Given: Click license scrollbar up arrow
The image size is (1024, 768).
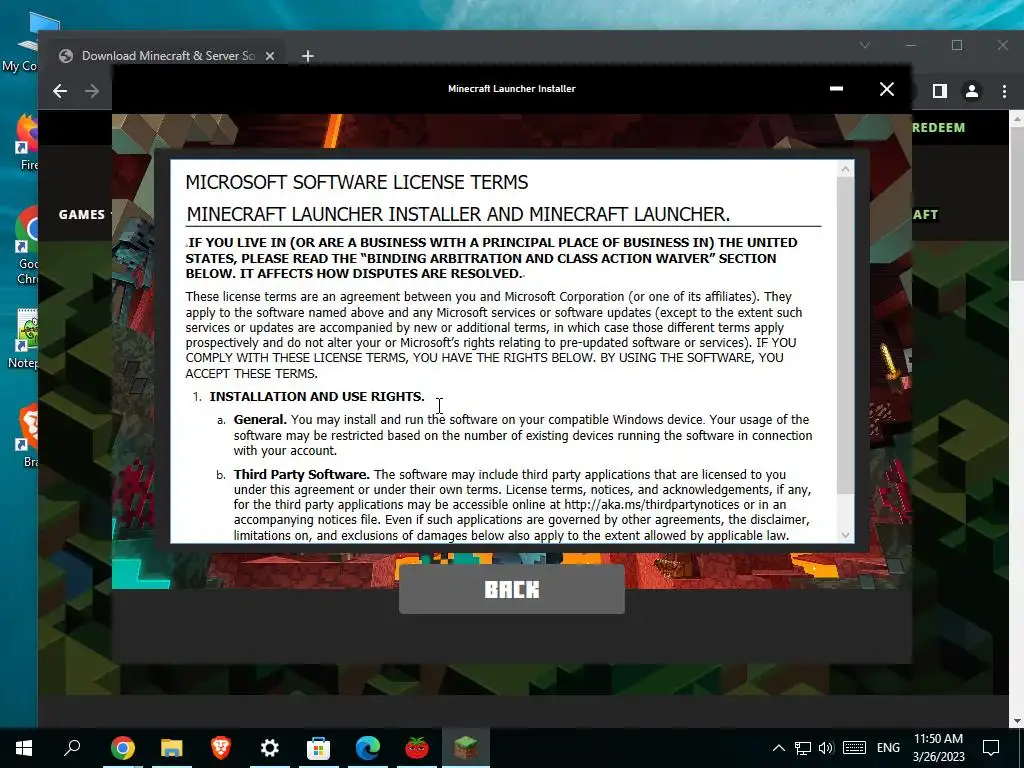Looking at the screenshot, I should [845, 170].
